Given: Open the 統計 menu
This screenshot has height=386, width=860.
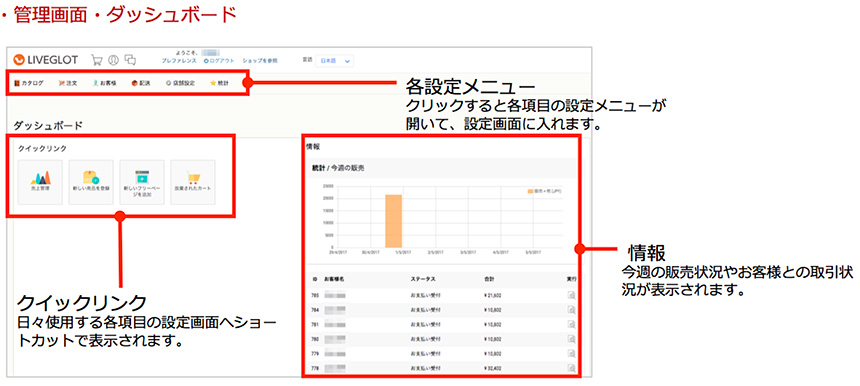Looking at the screenshot, I should click(x=219, y=83).
